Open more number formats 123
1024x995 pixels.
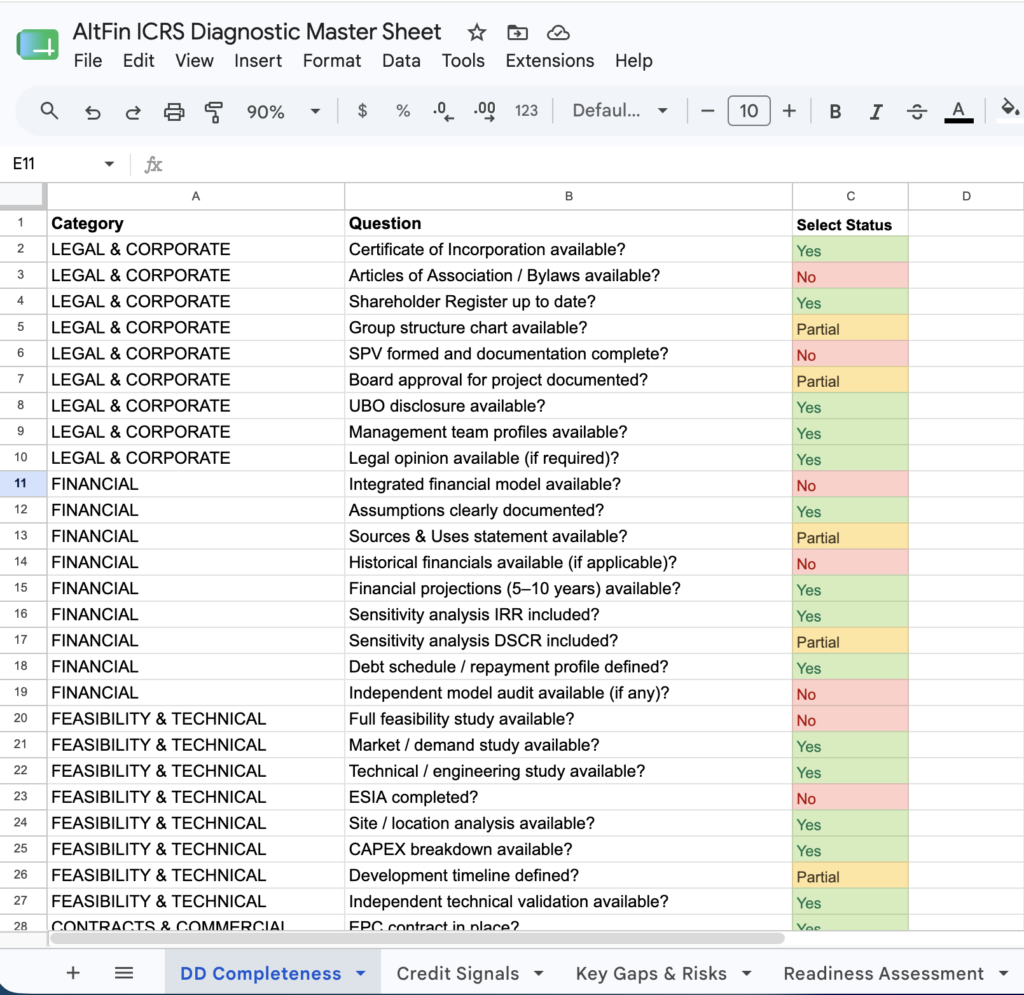pos(526,111)
